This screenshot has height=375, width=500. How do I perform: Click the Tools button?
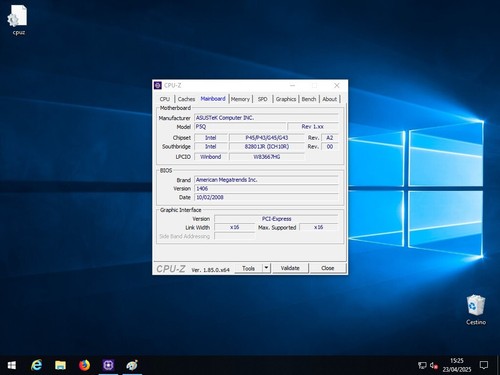[x=248, y=268]
